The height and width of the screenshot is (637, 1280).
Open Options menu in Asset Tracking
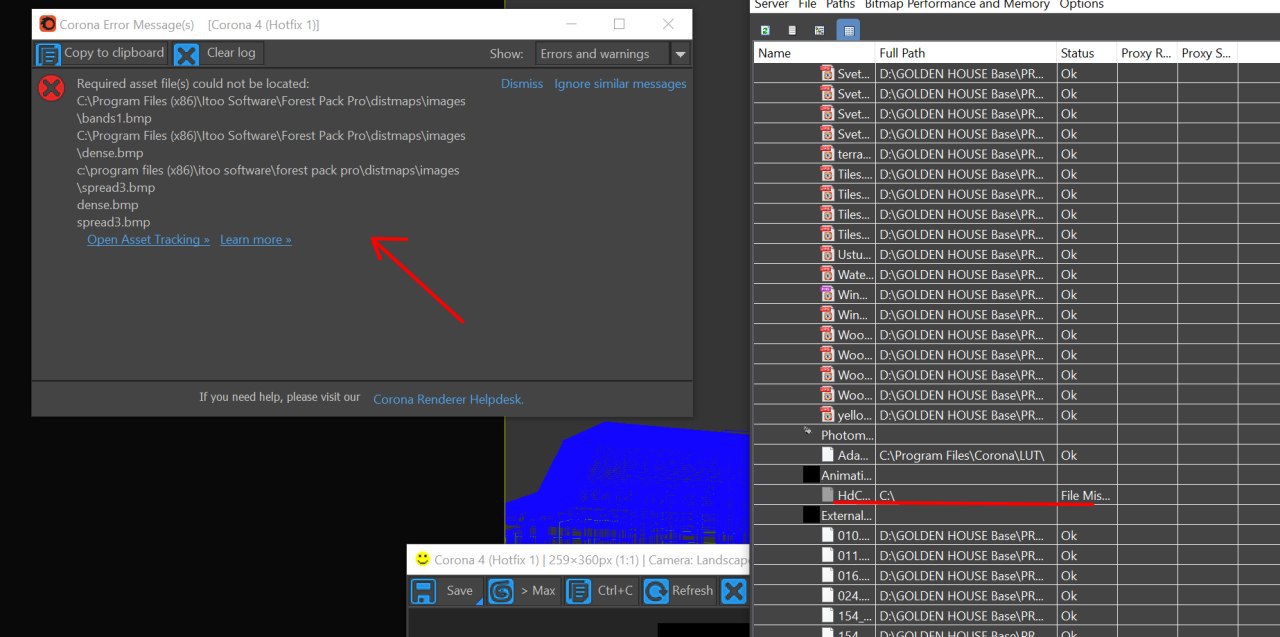[1081, 5]
